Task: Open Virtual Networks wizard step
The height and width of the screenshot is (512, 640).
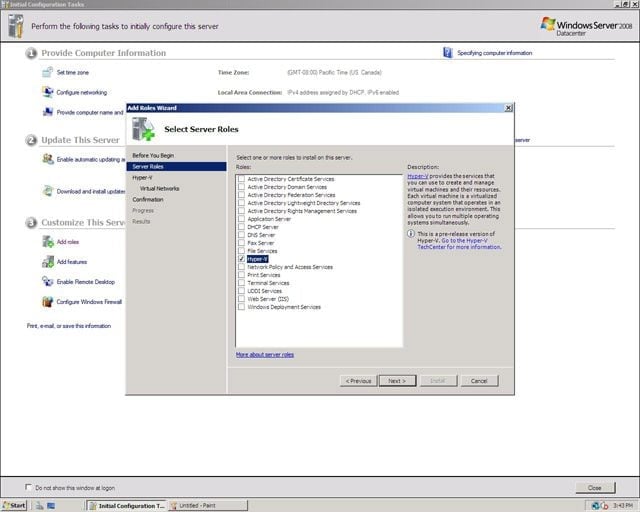Action: [x=159, y=189]
